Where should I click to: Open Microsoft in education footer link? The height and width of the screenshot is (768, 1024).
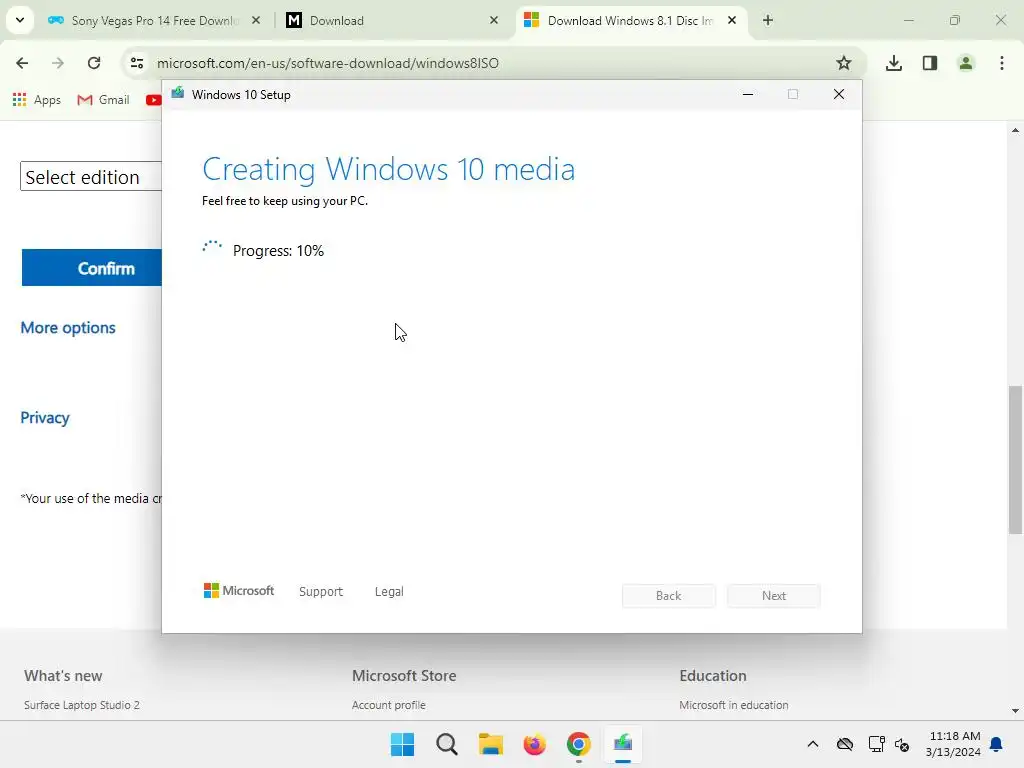(x=733, y=705)
